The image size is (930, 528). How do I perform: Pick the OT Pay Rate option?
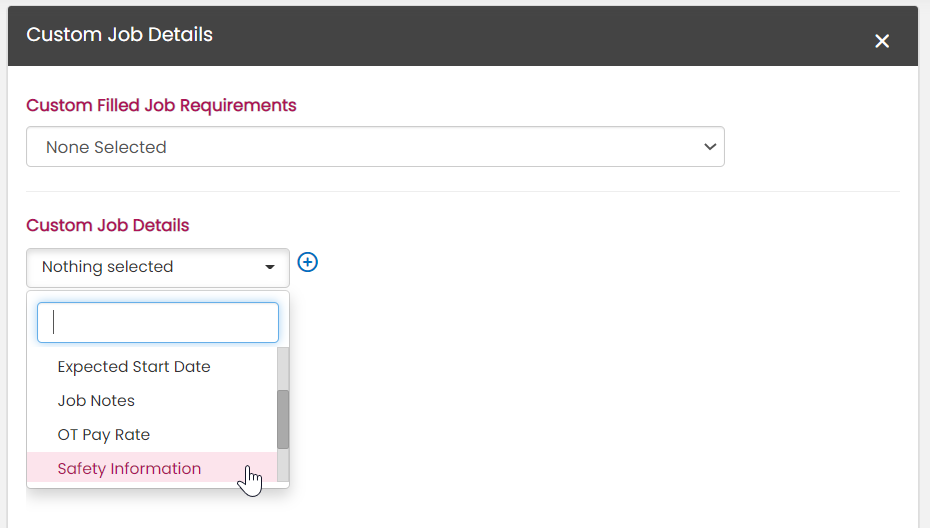pos(104,435)
